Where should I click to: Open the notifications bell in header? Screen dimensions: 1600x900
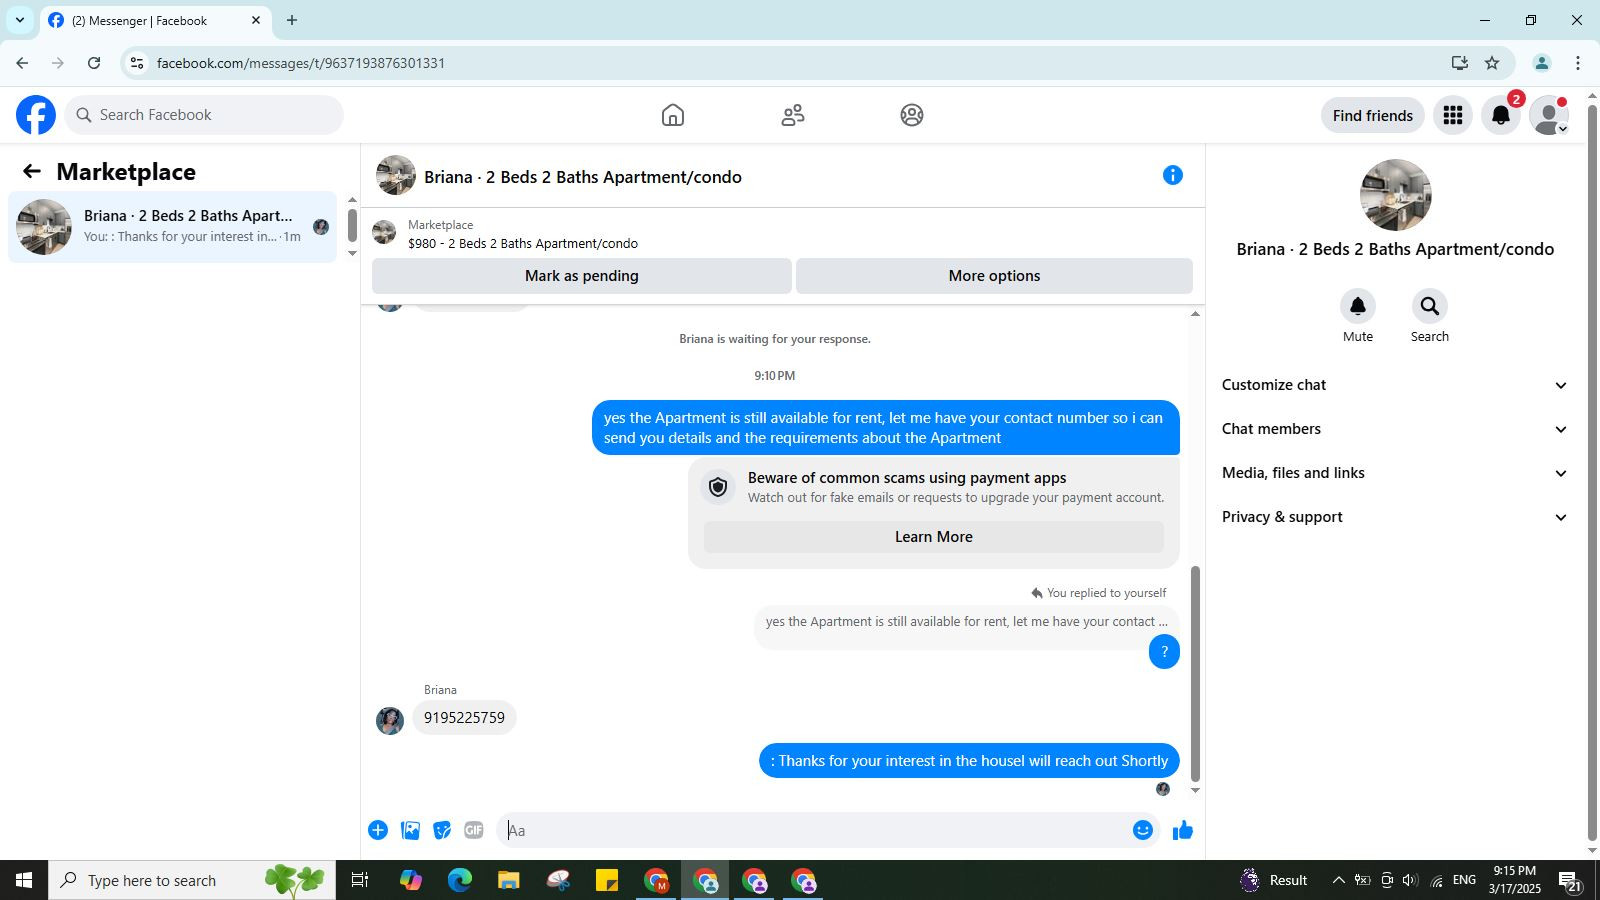pyautogui.click(x=1501, y=115)
